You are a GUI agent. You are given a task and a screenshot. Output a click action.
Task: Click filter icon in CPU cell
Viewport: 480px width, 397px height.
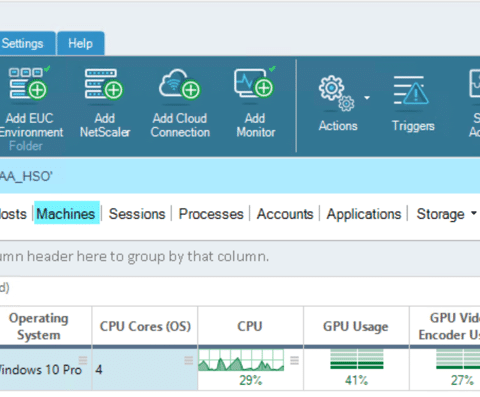pyautogui.click(x=294, y=360)
